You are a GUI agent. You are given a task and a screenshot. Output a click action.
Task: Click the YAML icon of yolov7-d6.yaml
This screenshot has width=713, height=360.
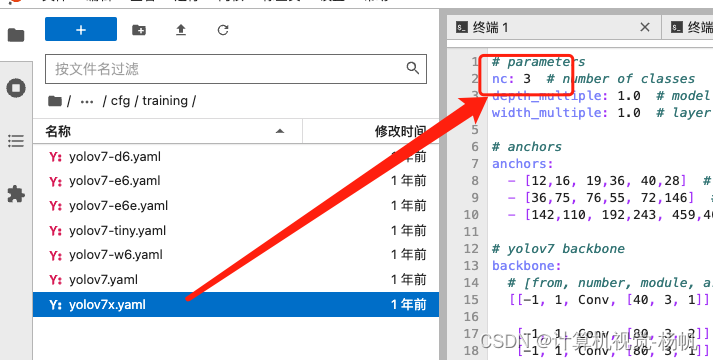[x=55, y=157]
